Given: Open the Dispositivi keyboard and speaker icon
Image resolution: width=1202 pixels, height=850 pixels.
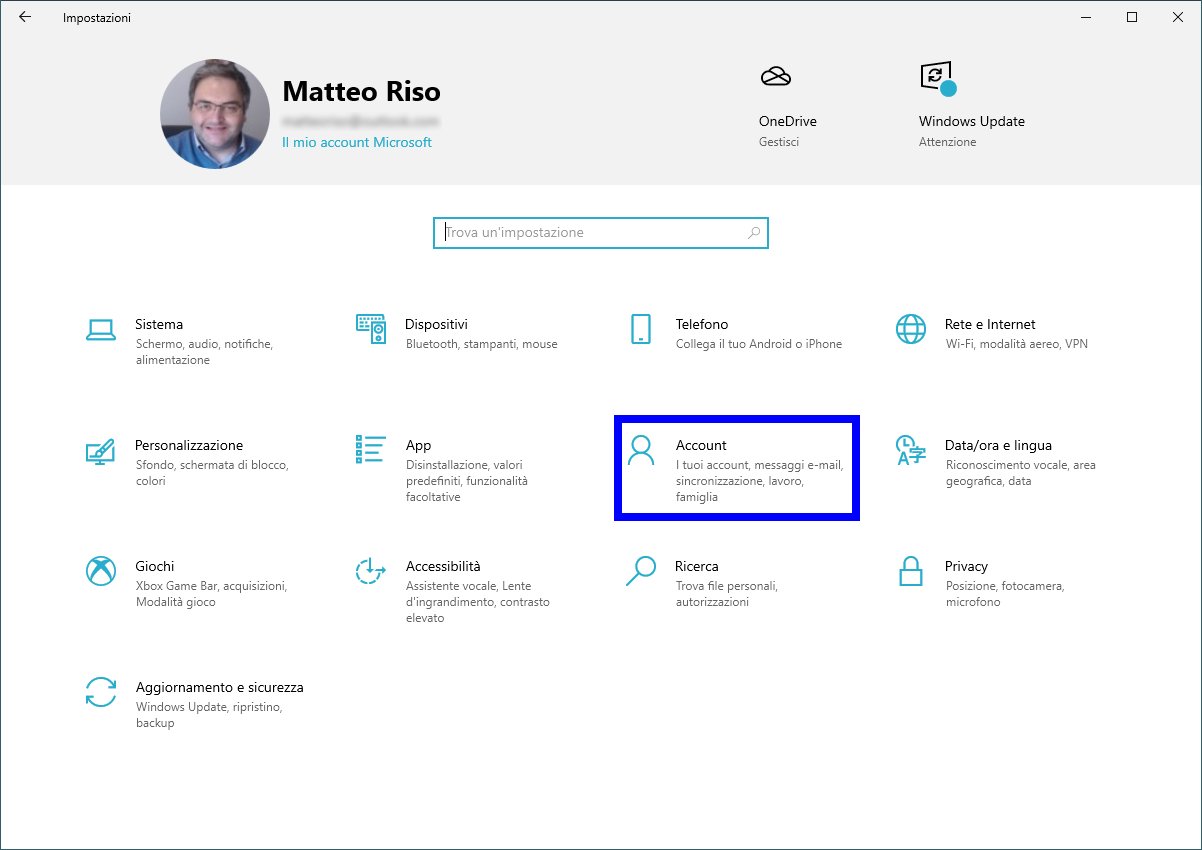Looking at the screenshot, I should pyautogui.click(x=371, y=329).
